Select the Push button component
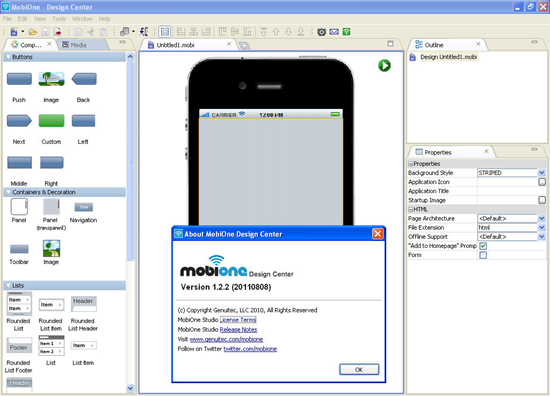The image size is (550, 396). click(x=19, y=79)
